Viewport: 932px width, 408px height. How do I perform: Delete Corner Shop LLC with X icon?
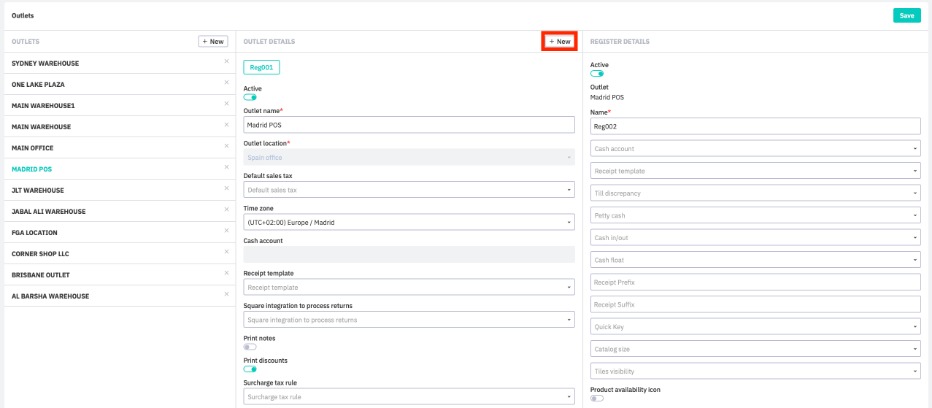click(227, 254)
